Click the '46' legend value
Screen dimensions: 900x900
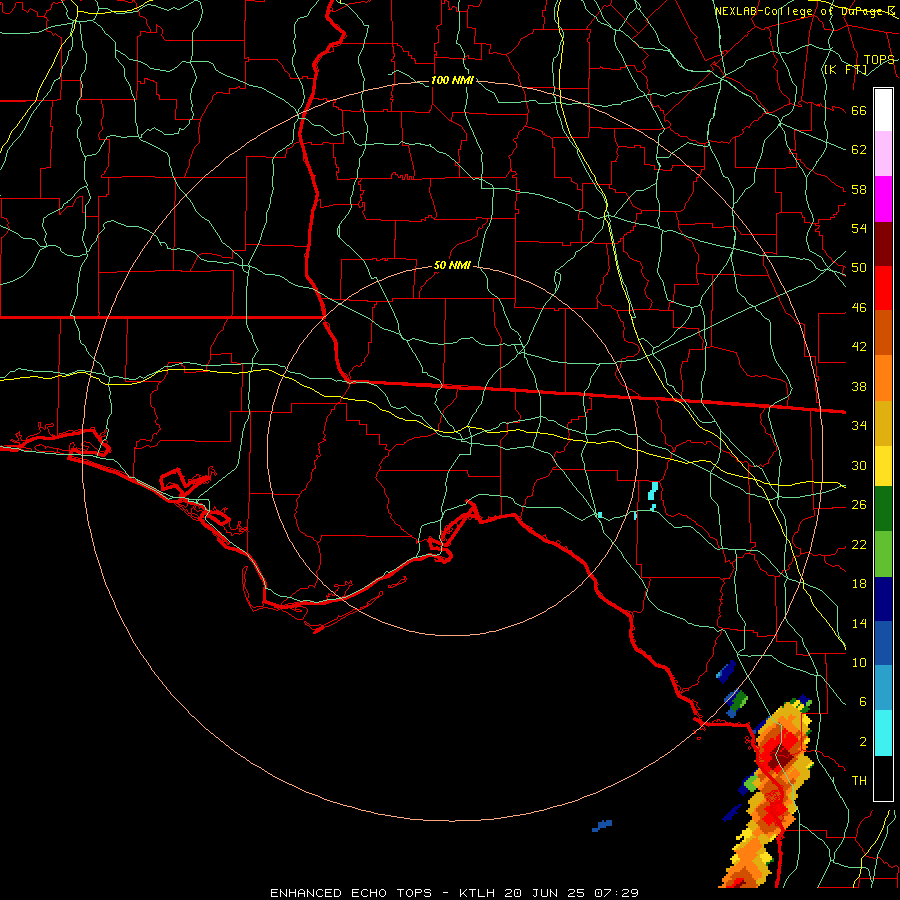(x=859, y=308)
